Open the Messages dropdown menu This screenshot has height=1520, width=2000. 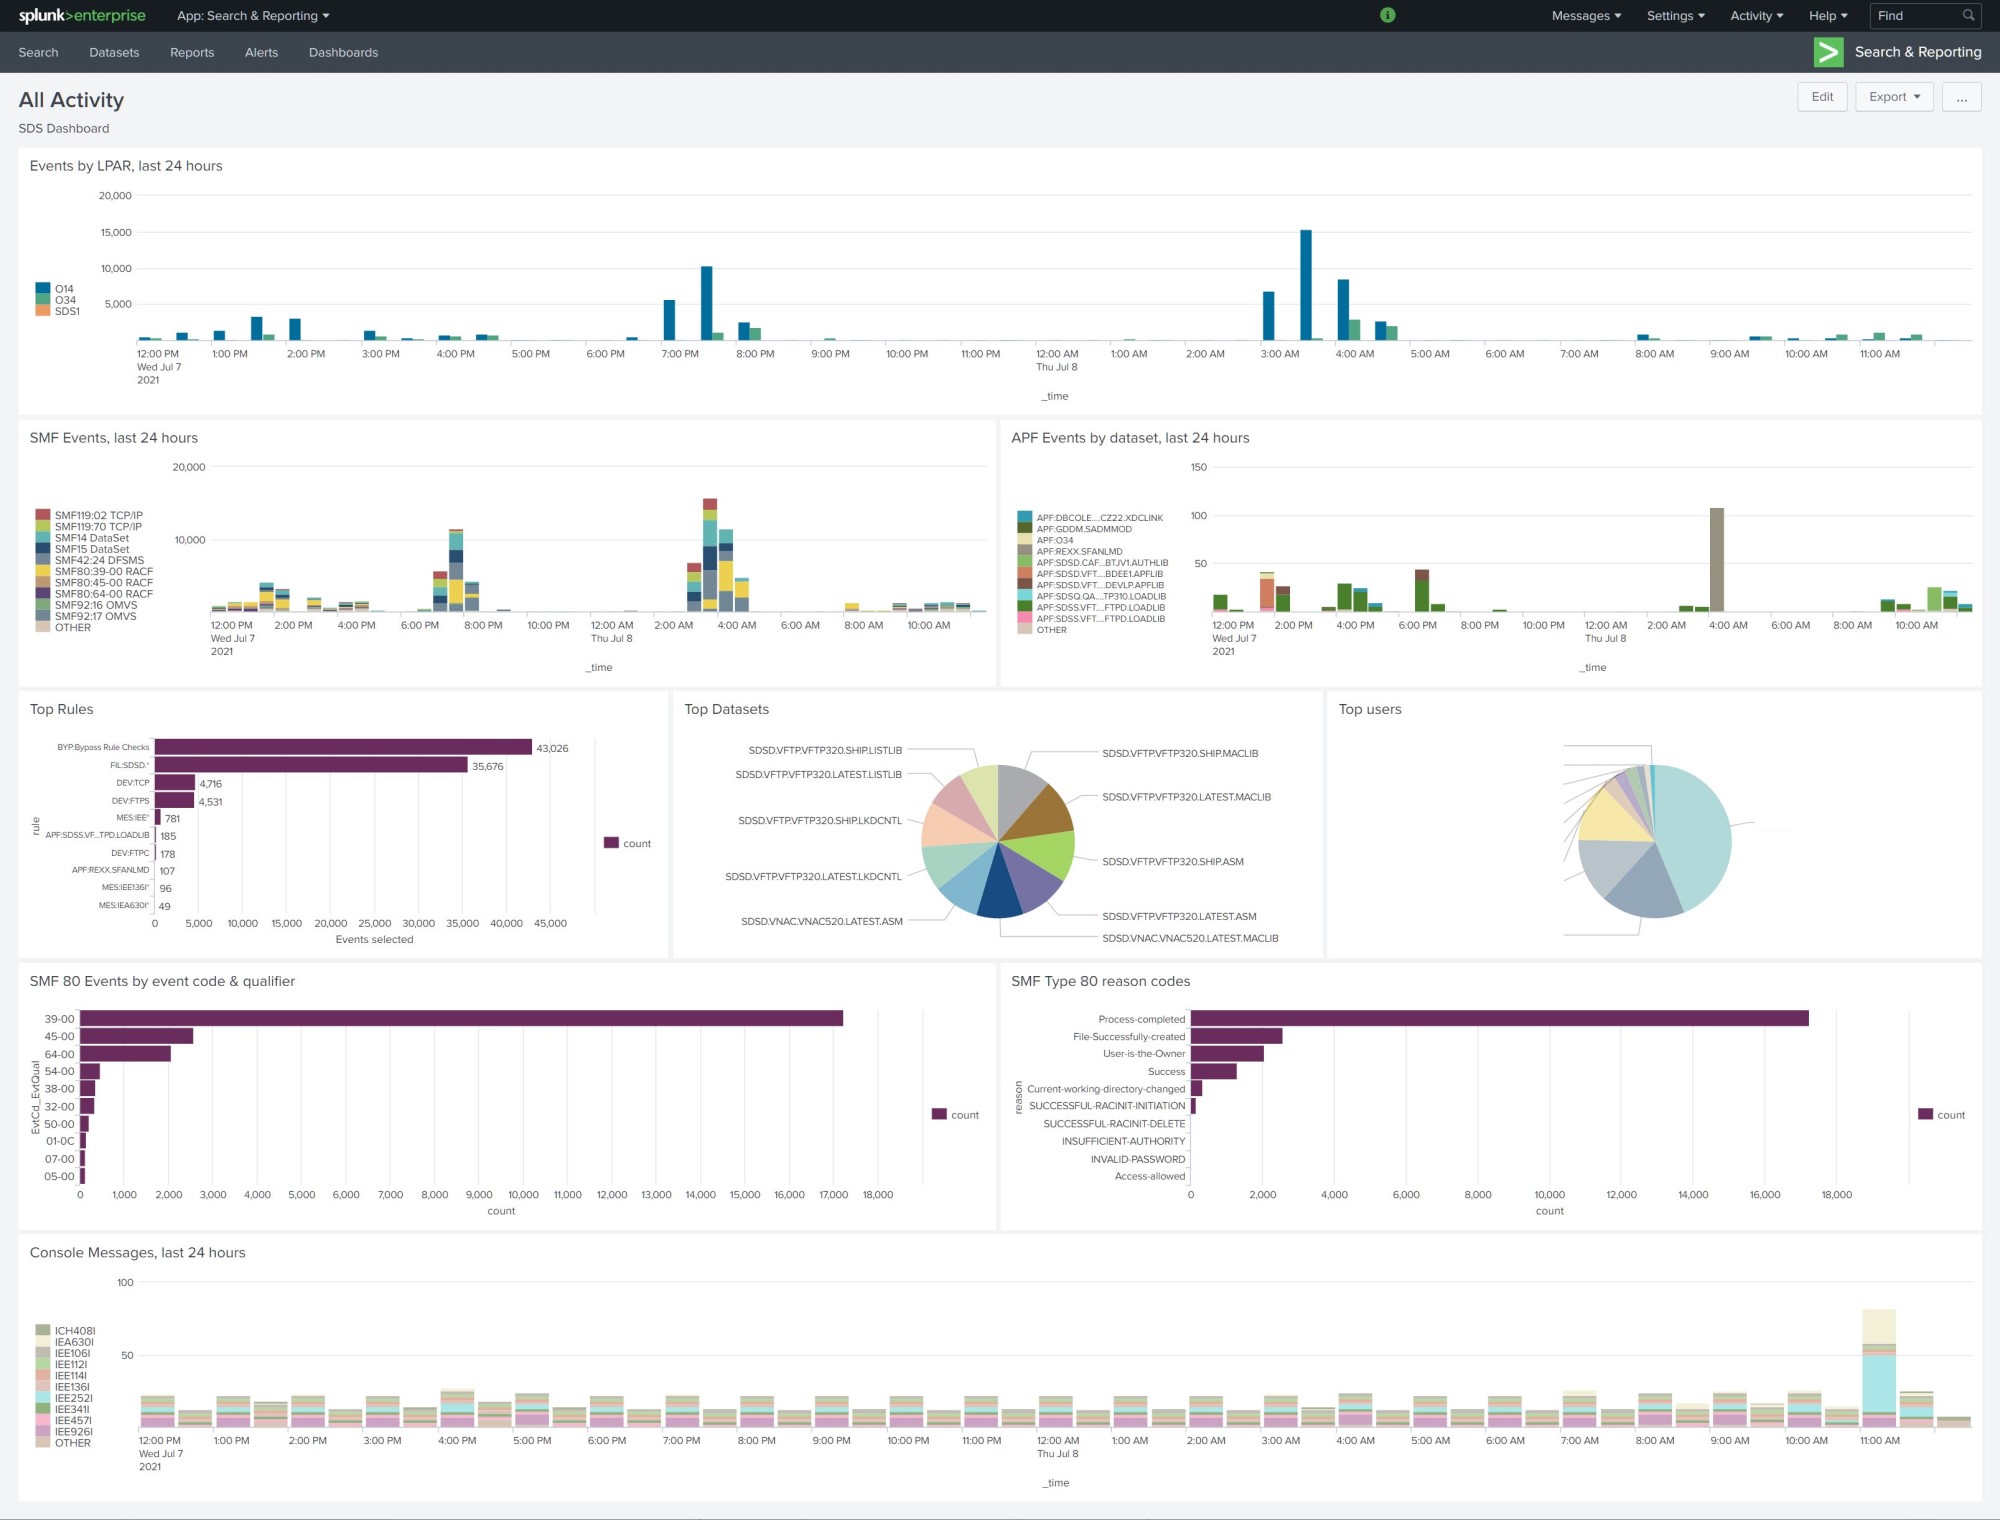click(x=1586, y=16)
